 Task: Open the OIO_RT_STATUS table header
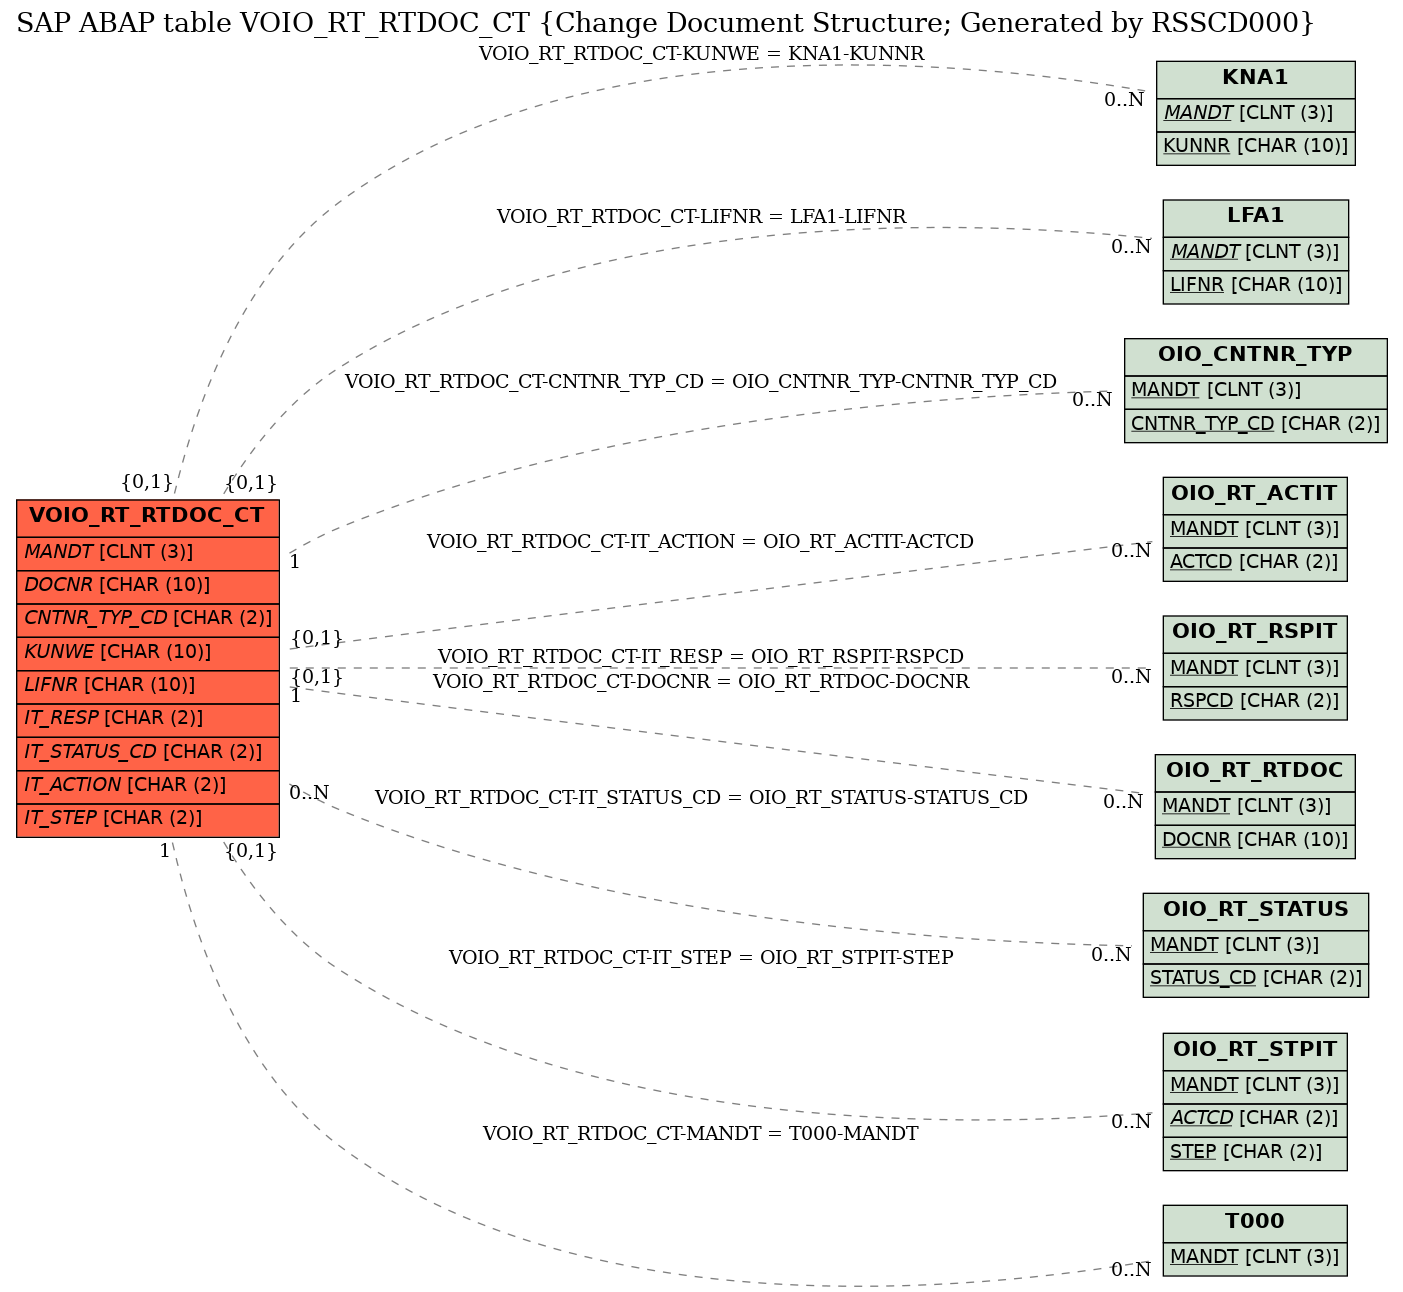(1255, 911)
